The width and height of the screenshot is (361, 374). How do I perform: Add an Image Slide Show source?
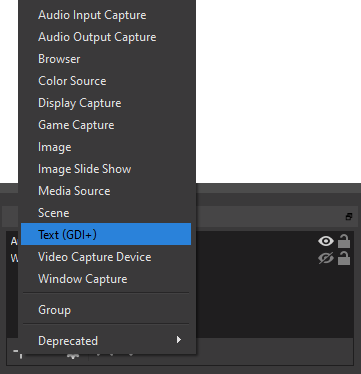[x=106, y=169]
